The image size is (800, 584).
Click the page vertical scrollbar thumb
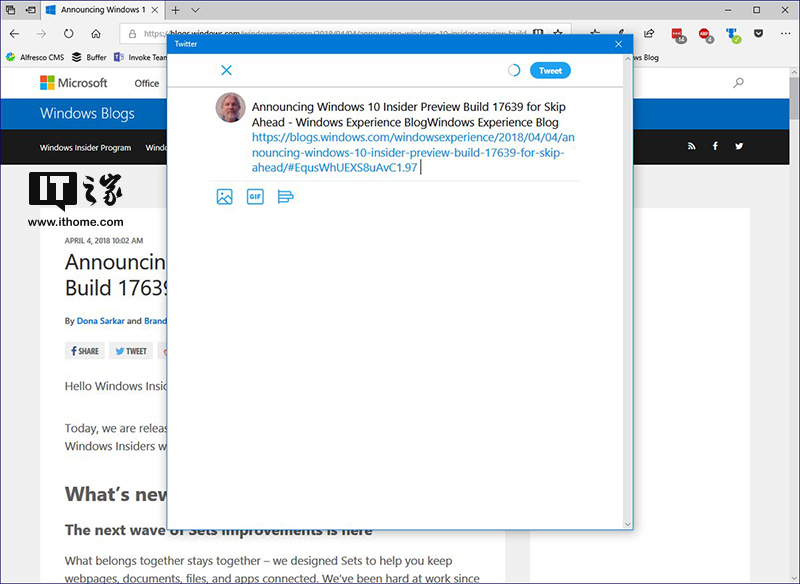pos(794,97)
